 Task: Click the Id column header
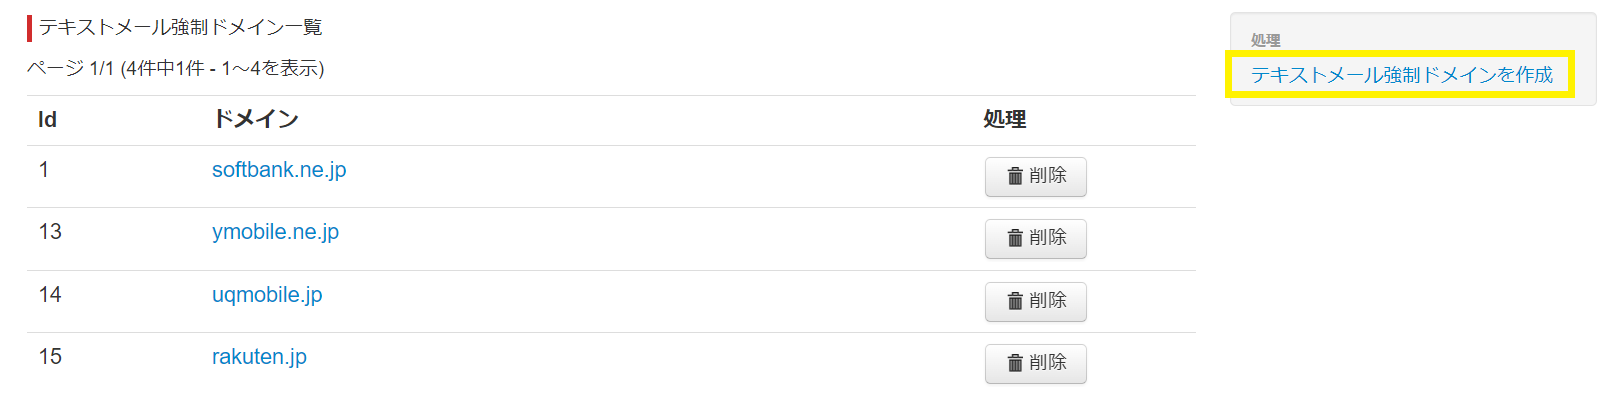tap(47, 120)
